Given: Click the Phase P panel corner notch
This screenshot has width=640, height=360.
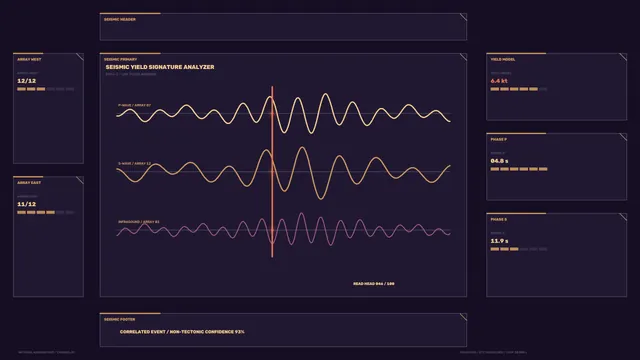Looking at the screenshot, I should pyautogui.click(x=623, y=137).
